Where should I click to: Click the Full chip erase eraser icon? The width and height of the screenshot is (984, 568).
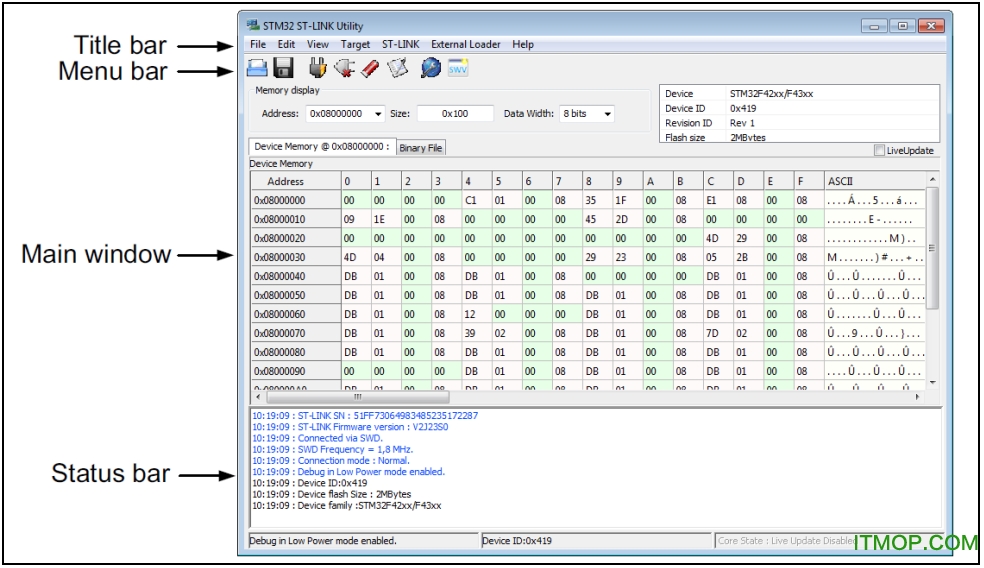click(x=370, y=68)
